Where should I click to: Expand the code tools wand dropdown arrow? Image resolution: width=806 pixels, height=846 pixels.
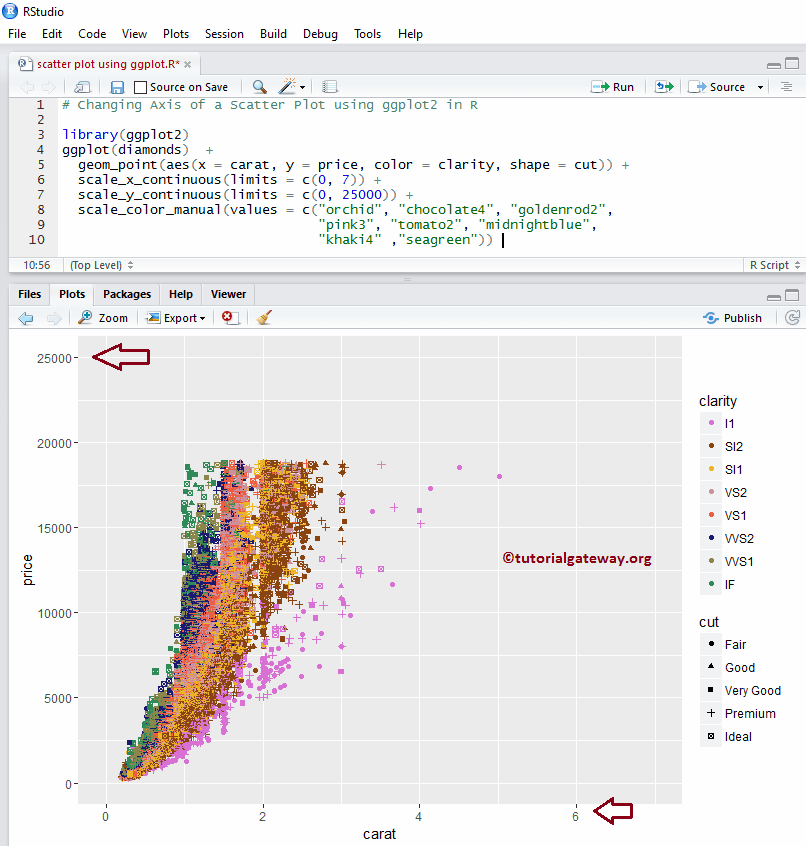(303, 87)
